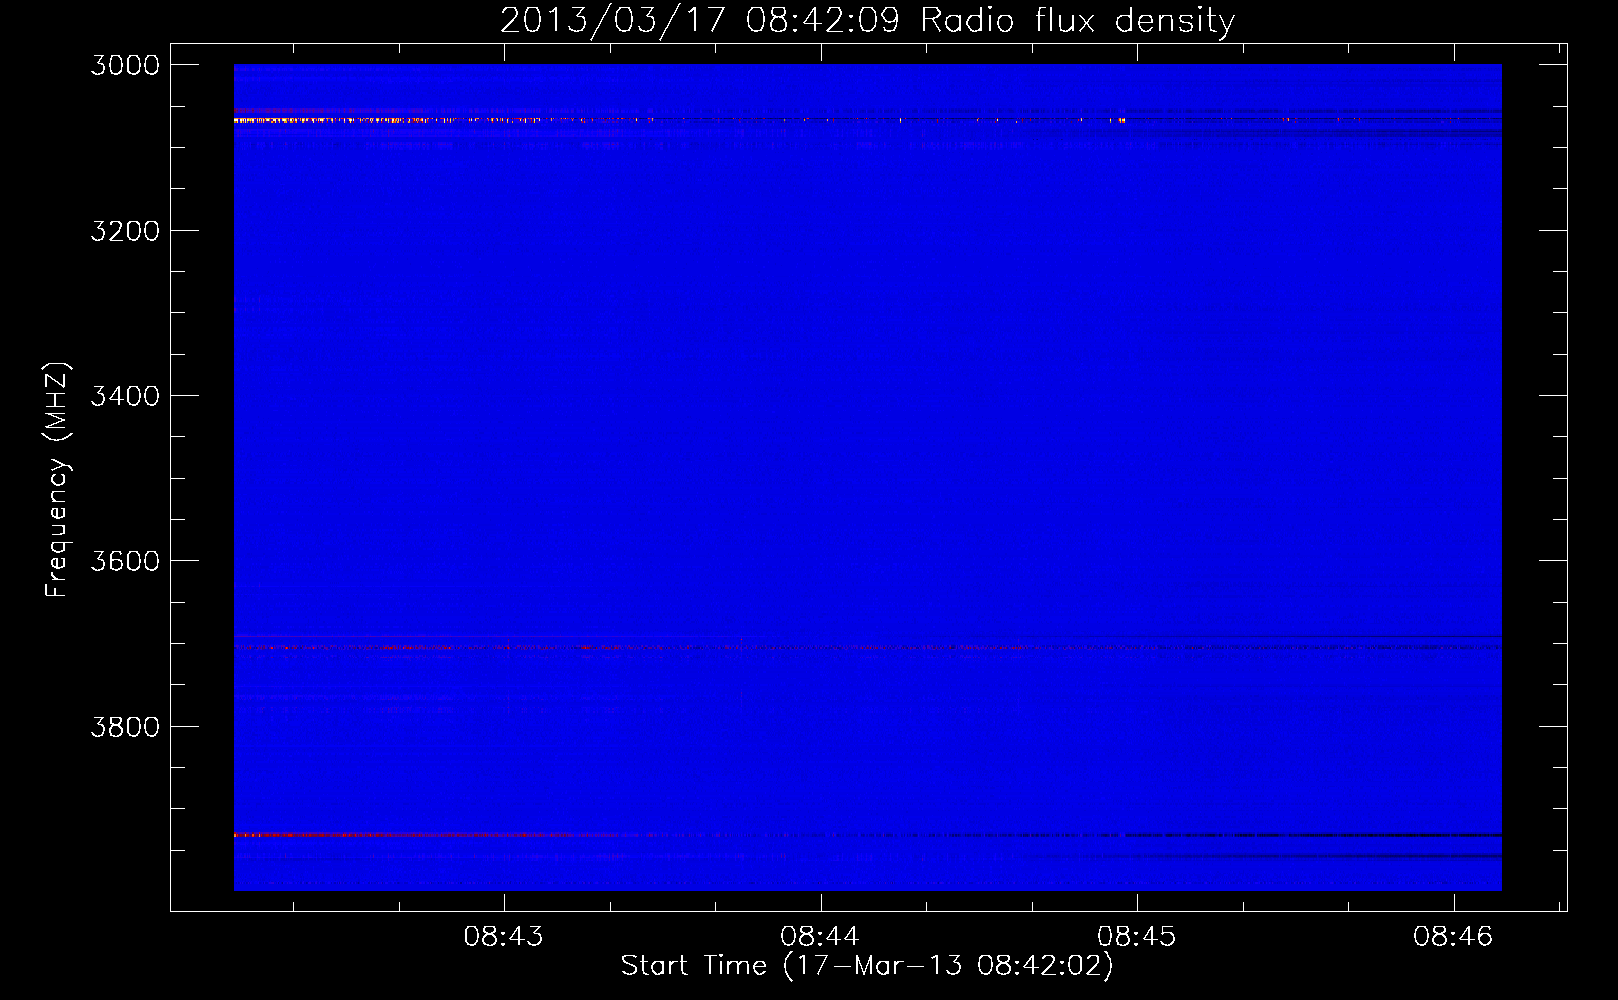Click the '08:43' time axis label
Viewport: 1618px width, 1000px height.
(x=504, y=937)
